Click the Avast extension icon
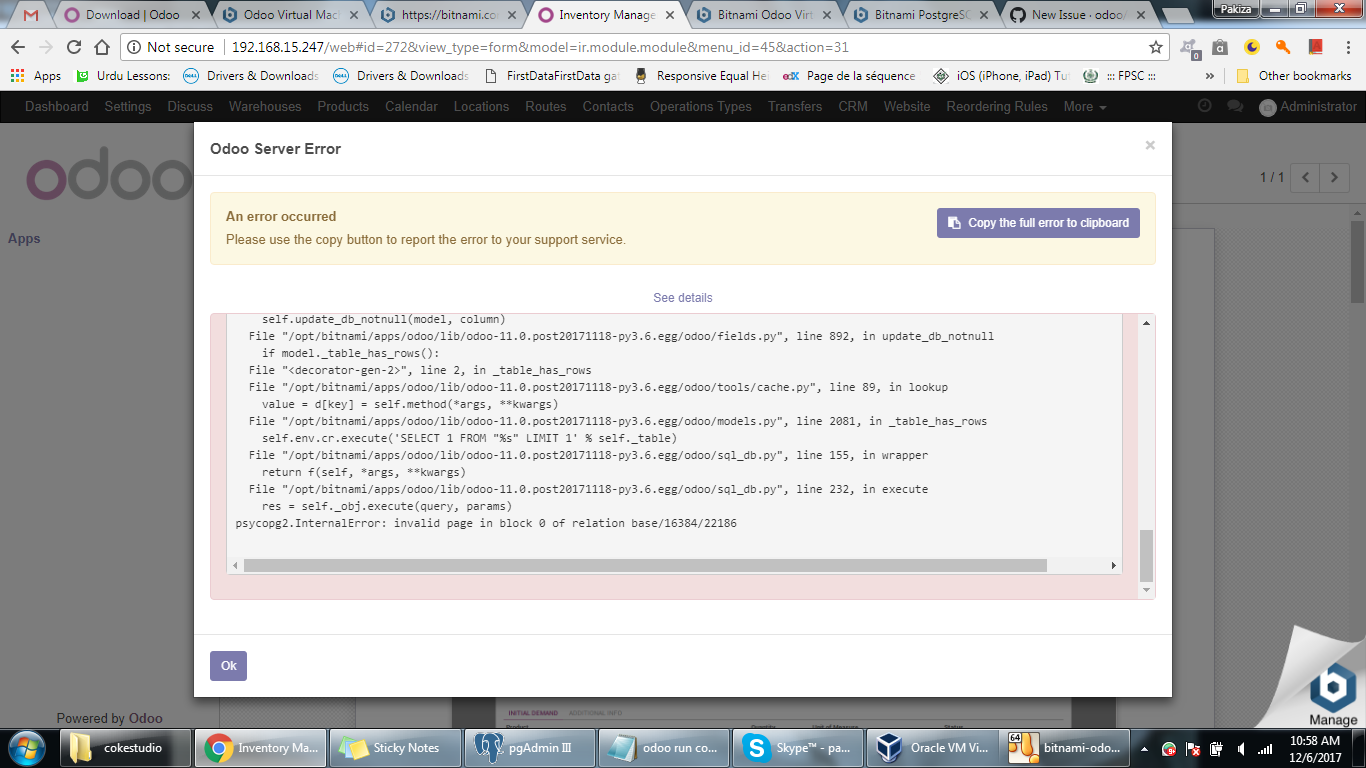Image resolution: width=1366 pixels, height=768 pixels. point(1190,47)
